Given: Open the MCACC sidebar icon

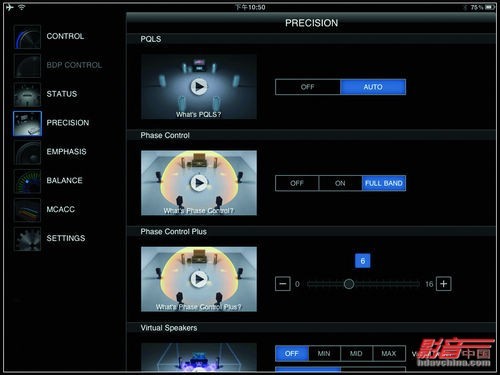Looking at the screenshot, I should pos(27,210).
